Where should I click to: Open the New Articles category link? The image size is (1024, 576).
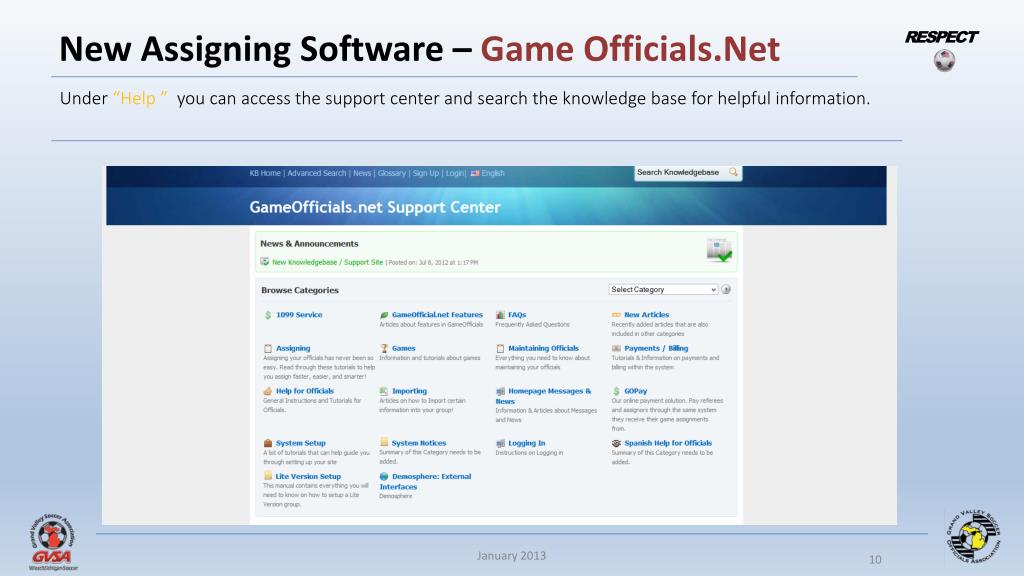(x=647, y=315)
